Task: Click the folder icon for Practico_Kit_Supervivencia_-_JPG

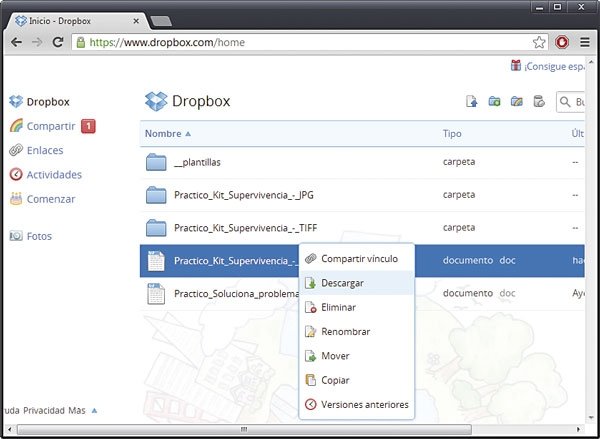Action: pos(156,195)
